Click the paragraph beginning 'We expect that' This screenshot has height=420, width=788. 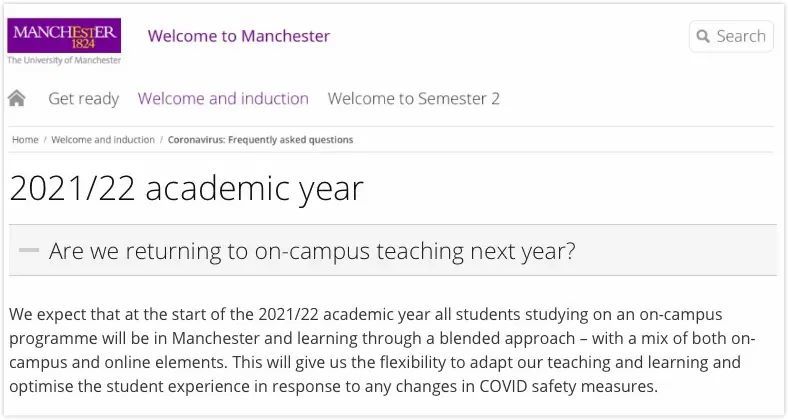click(x=382, y=350)
